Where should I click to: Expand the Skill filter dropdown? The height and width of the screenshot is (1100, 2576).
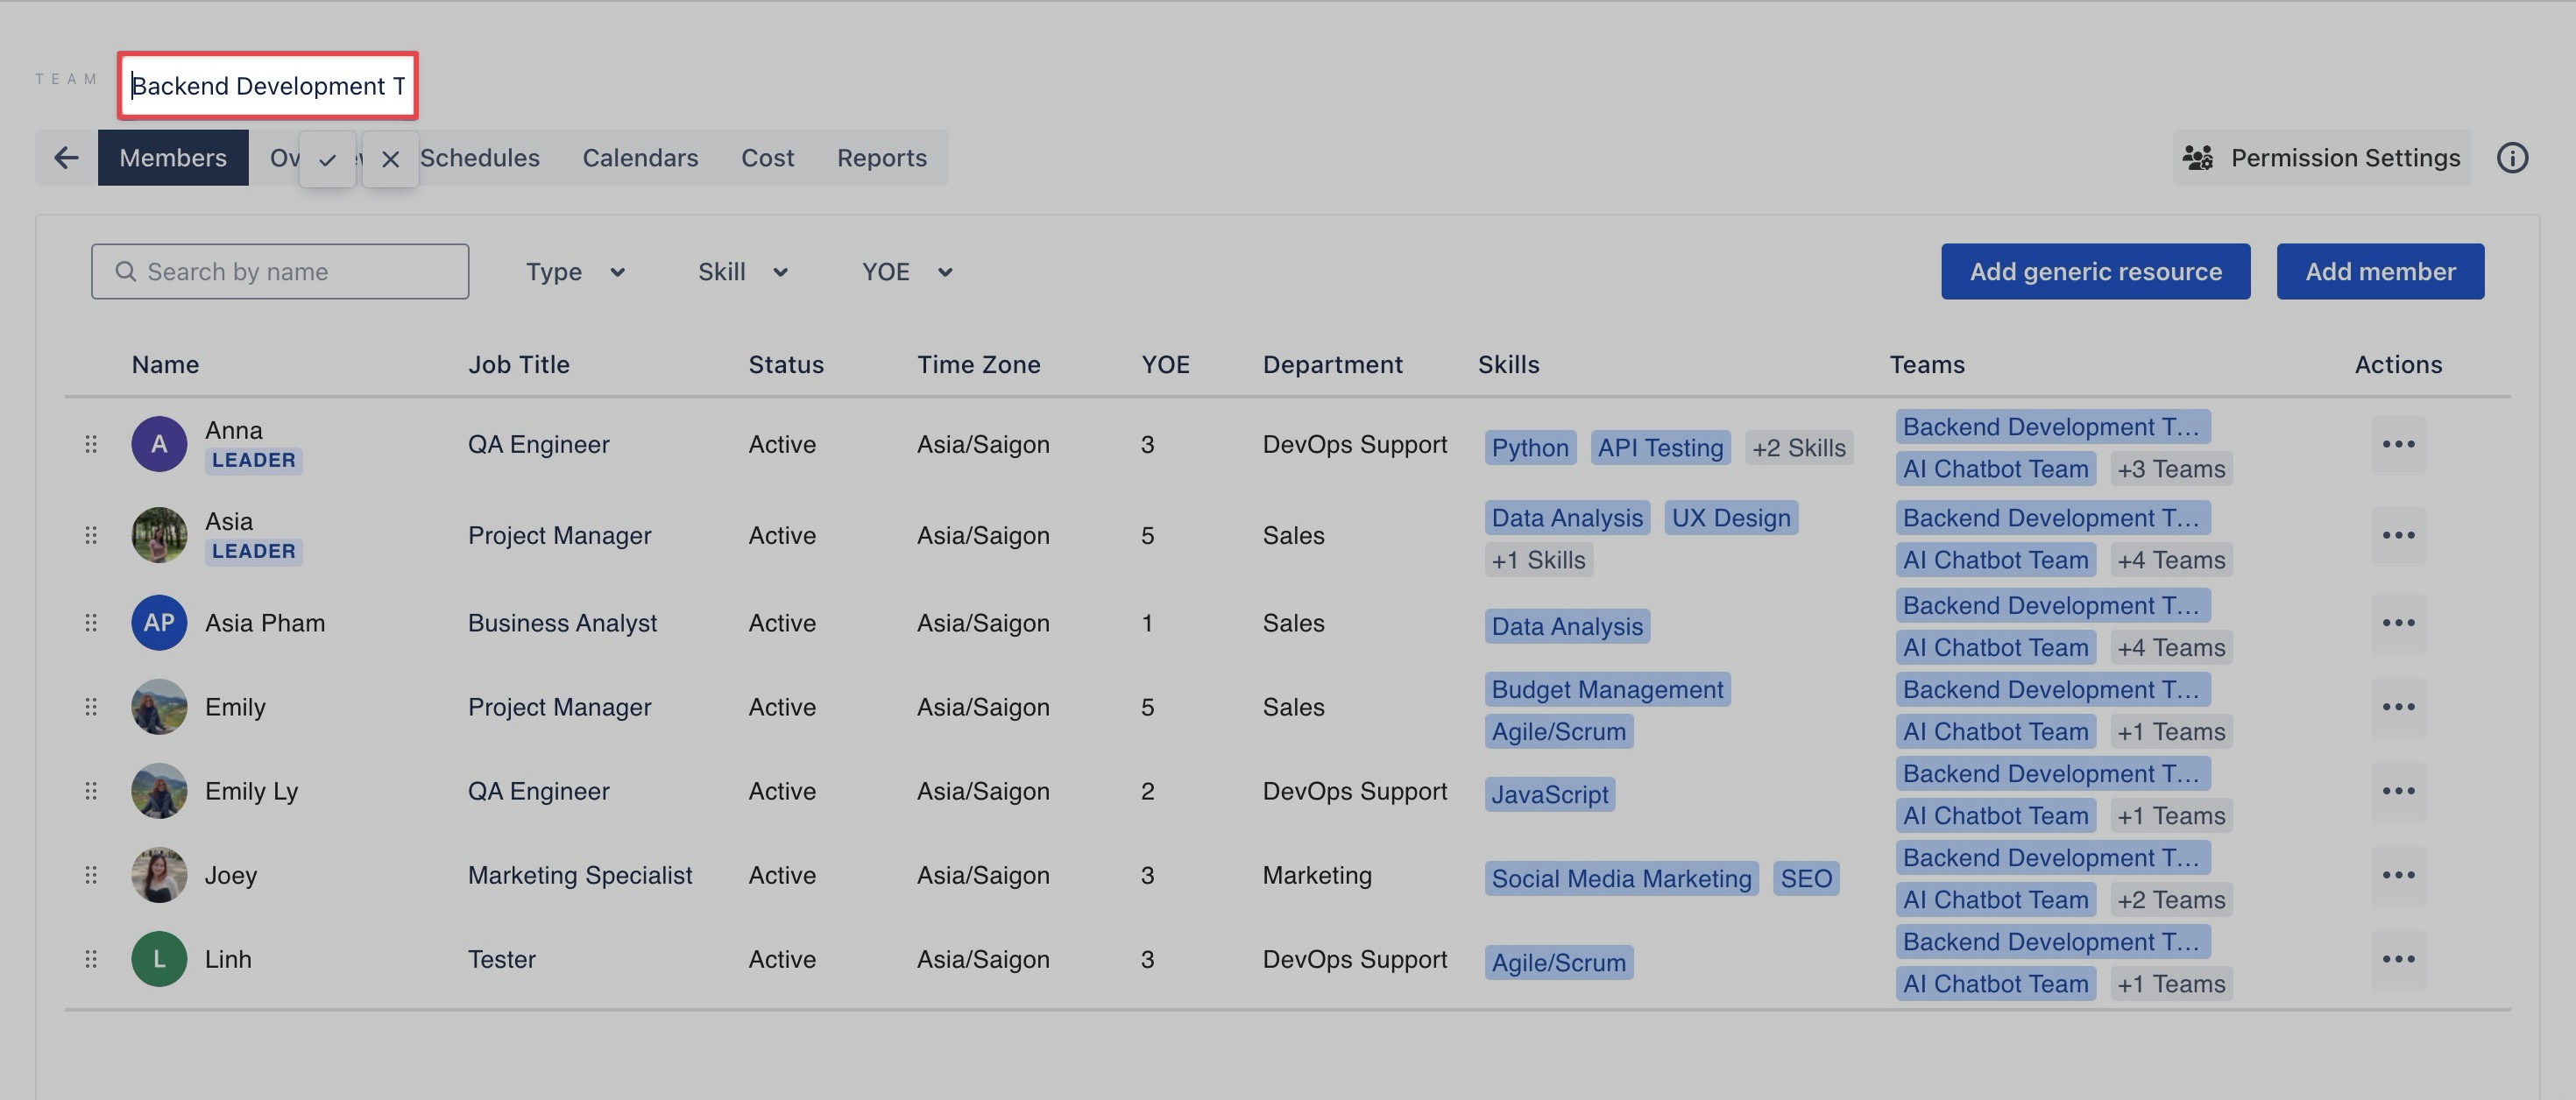(742, 272)
